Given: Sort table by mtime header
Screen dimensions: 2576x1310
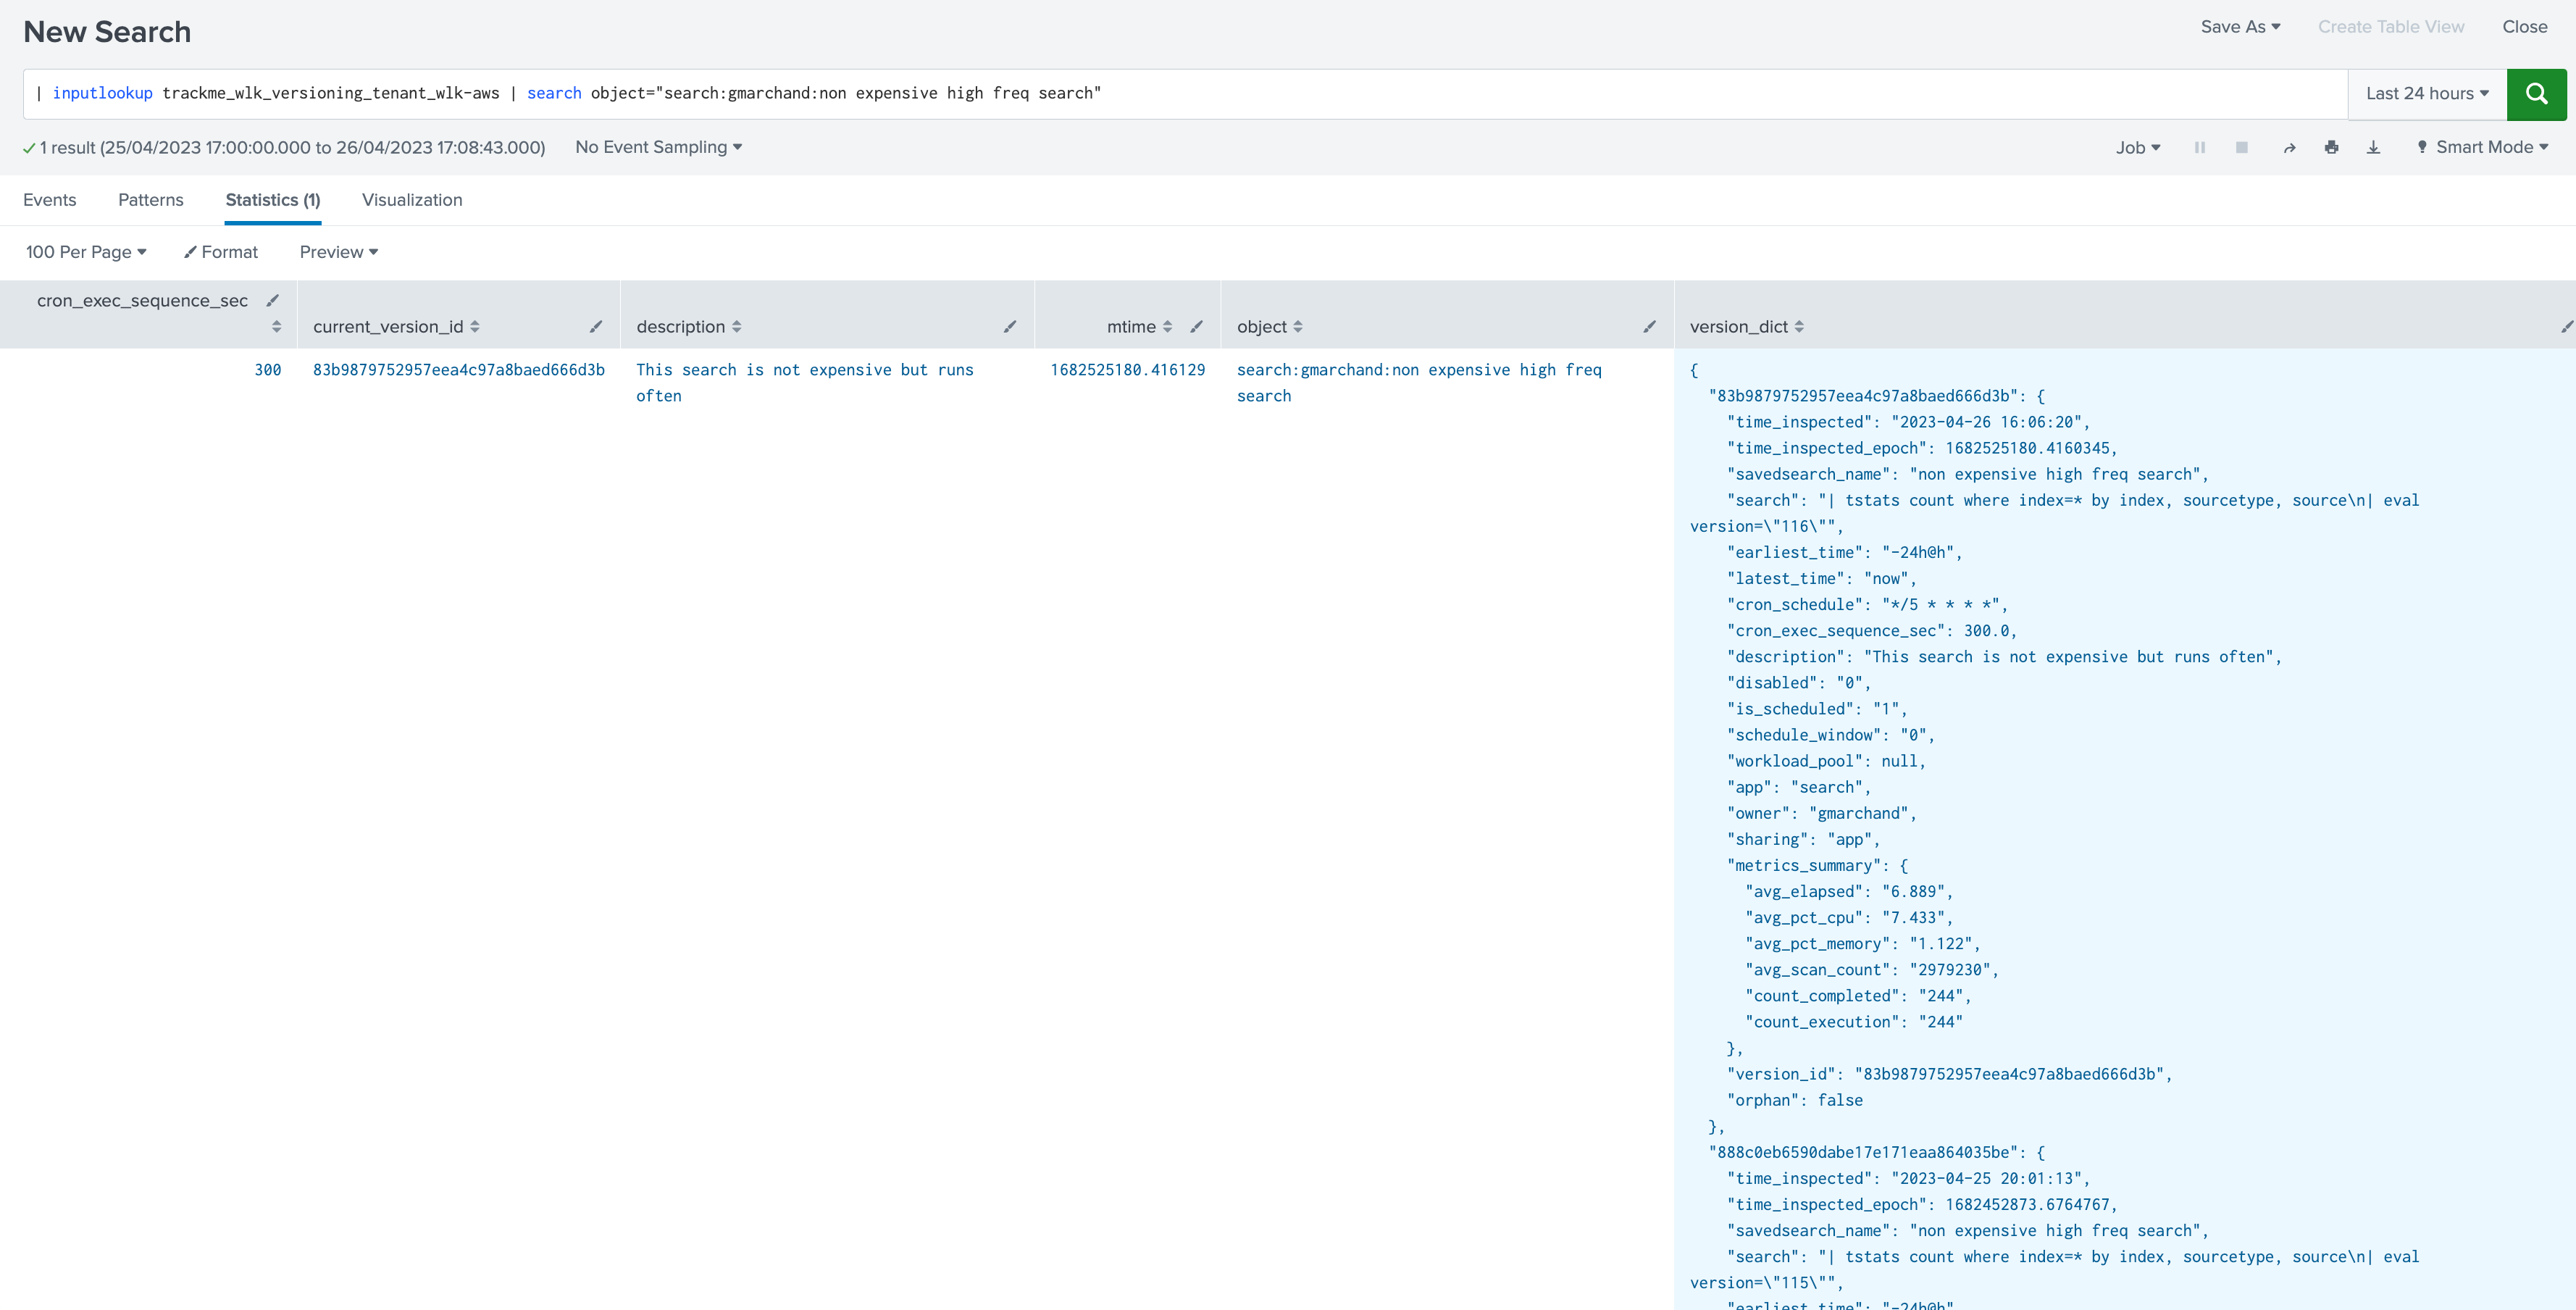Looking at the screenshot, I should click(x=1139, y=327).
